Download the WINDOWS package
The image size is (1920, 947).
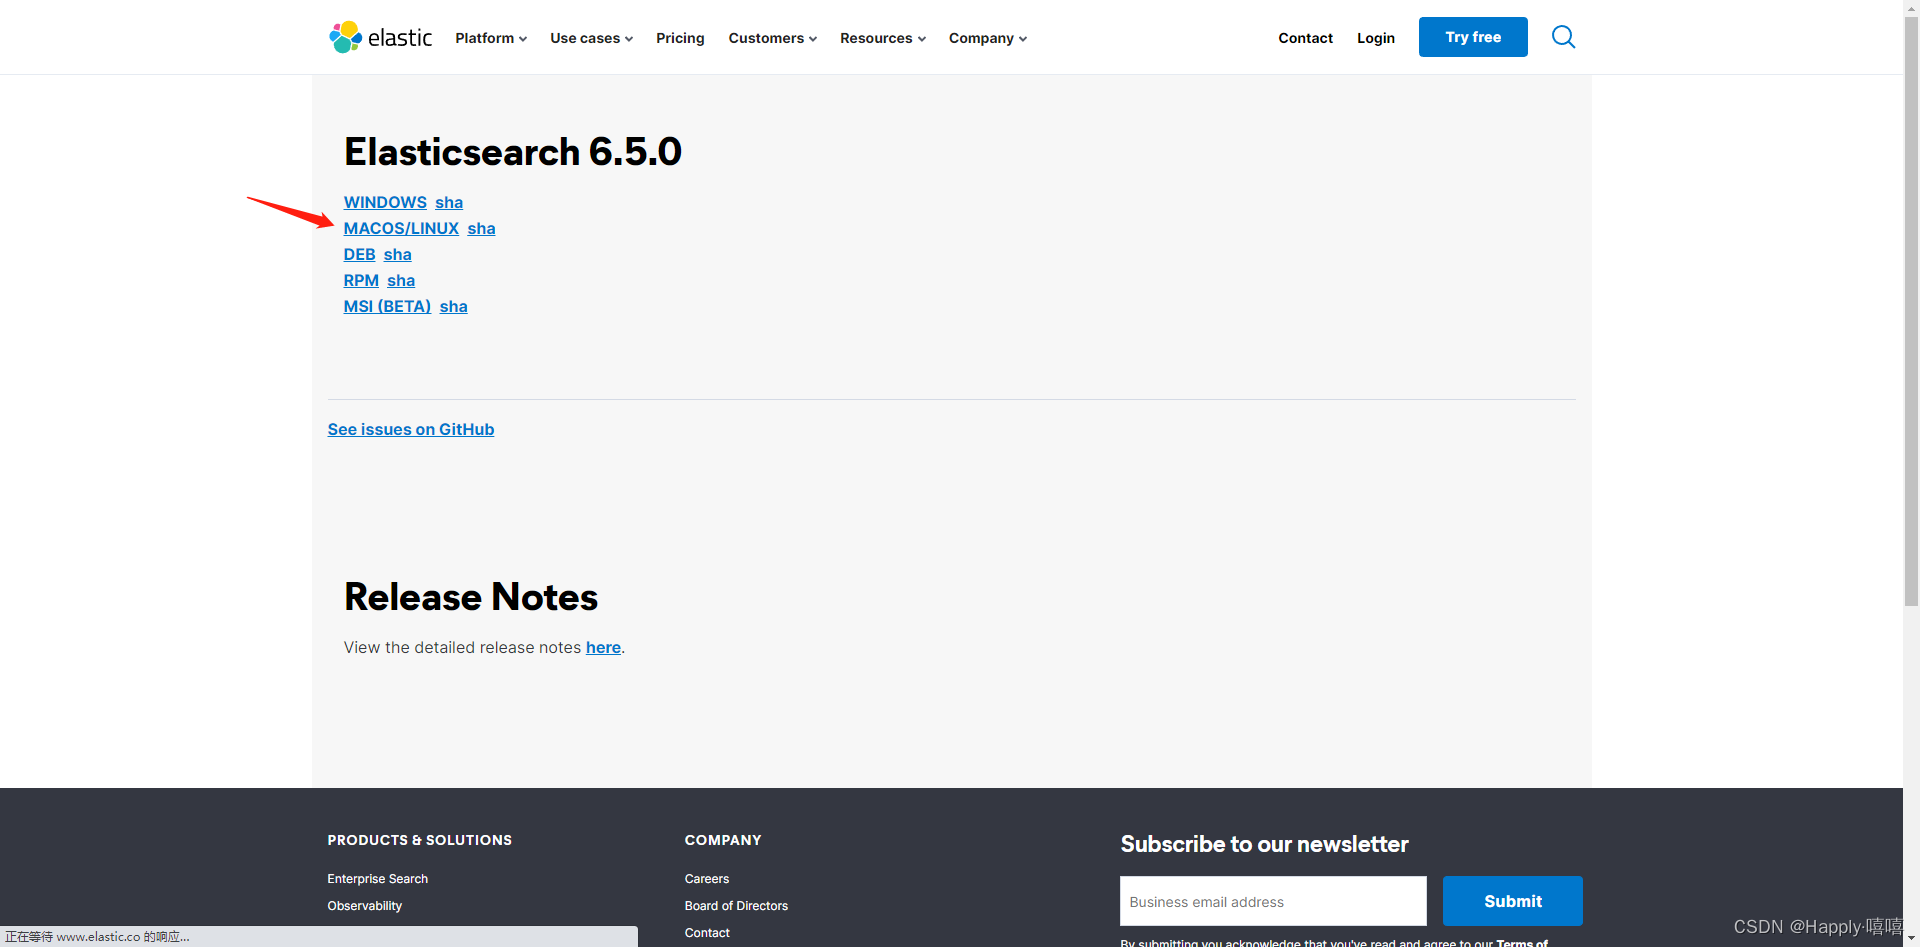click(385, 202)
